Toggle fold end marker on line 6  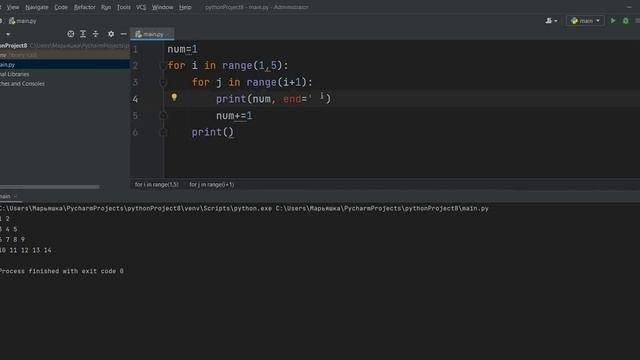(163, 132)
